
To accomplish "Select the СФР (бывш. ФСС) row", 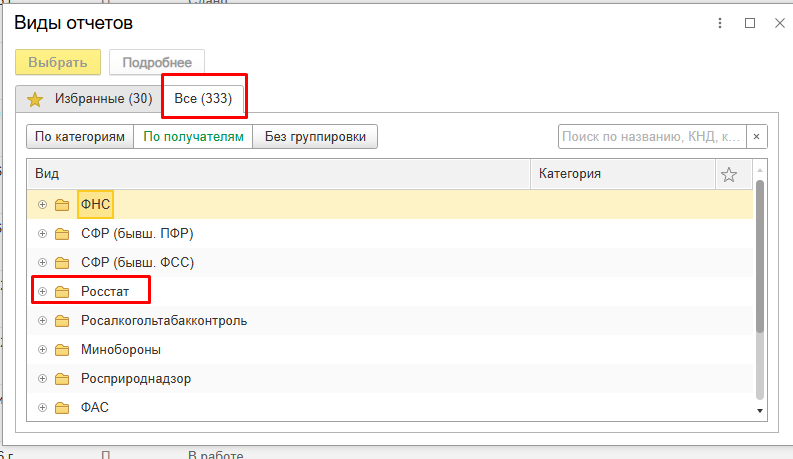I will [390, 263].
